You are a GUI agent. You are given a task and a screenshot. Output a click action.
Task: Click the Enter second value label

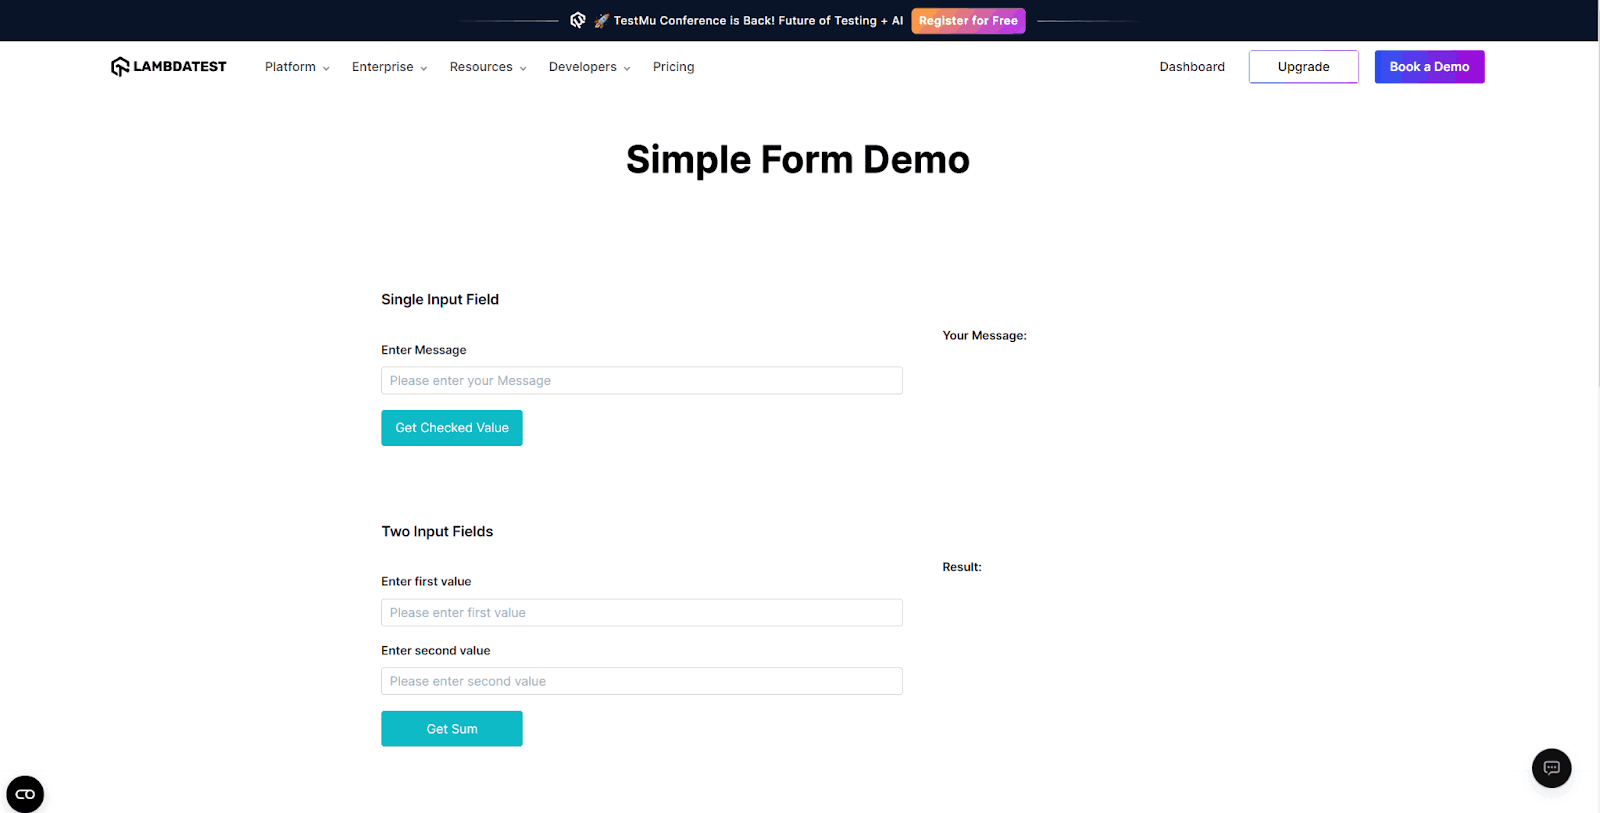coord(436,650)
